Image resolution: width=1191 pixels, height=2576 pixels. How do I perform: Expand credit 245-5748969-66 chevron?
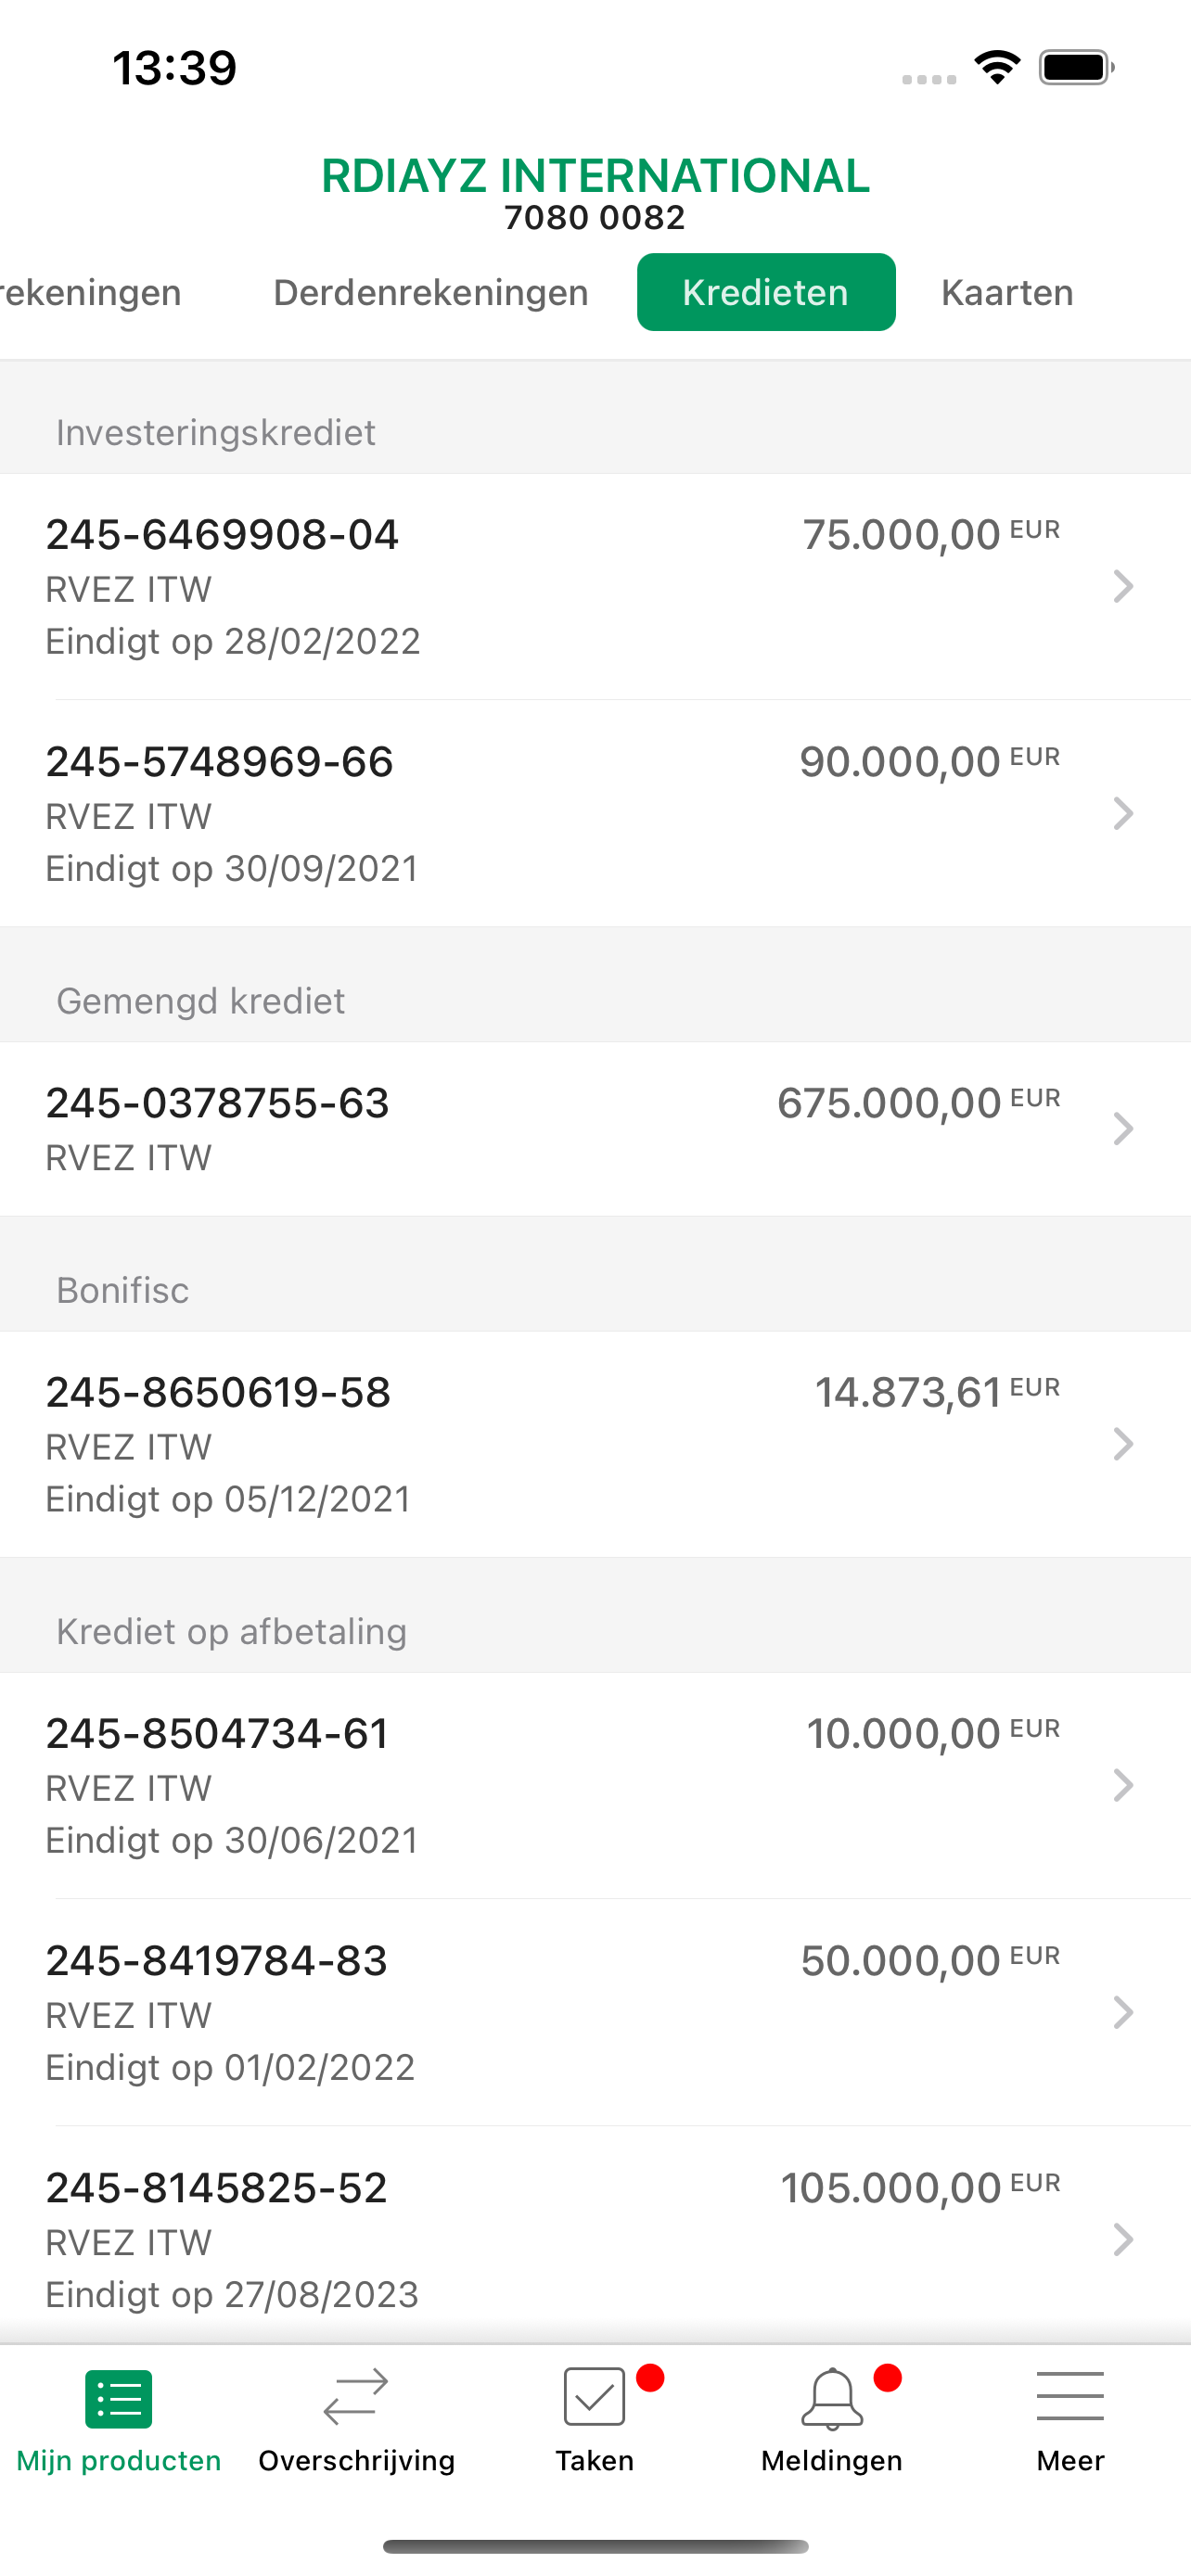pos(1123,813)
